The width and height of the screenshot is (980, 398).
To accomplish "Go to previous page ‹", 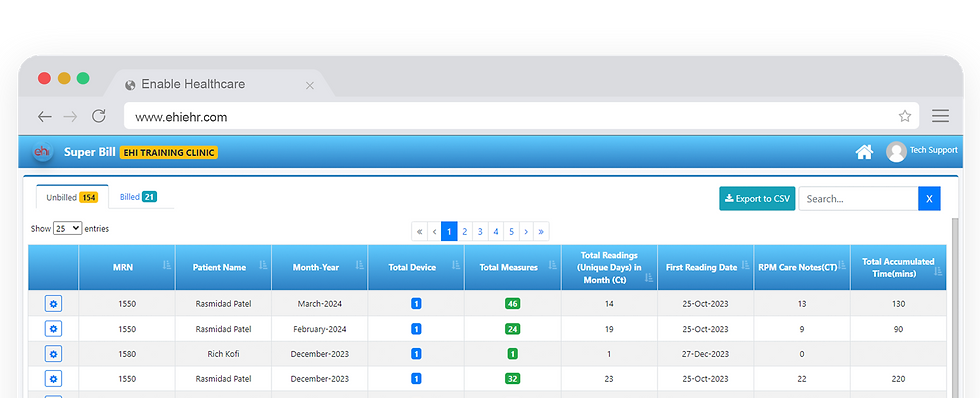I will 434,231.
